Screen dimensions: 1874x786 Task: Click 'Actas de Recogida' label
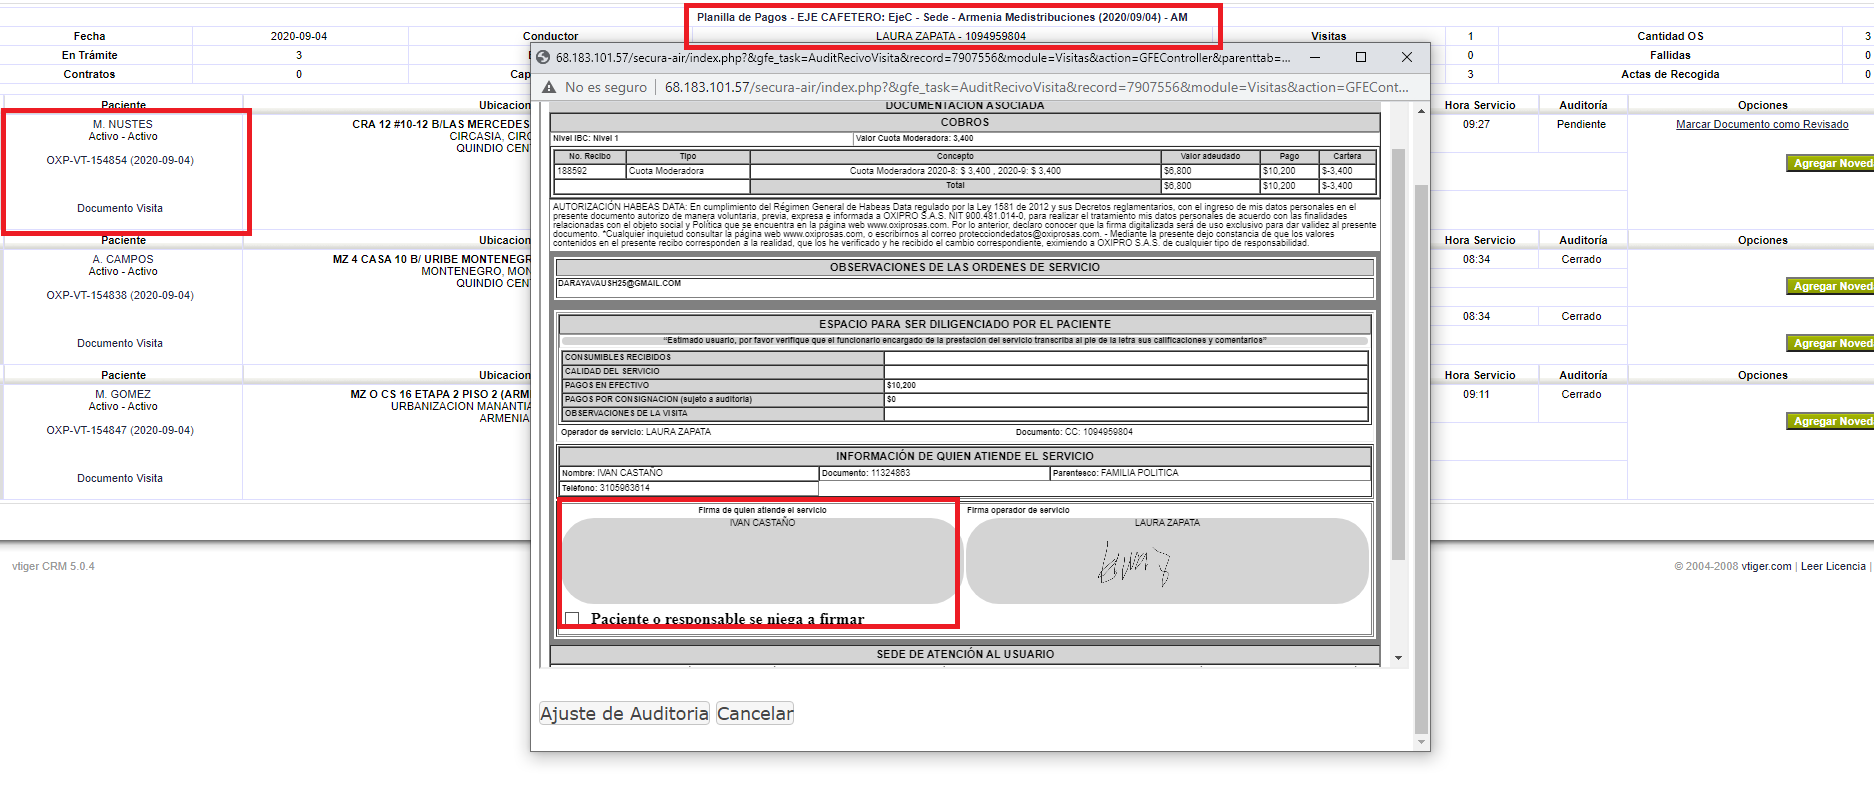coord(1670,74)
